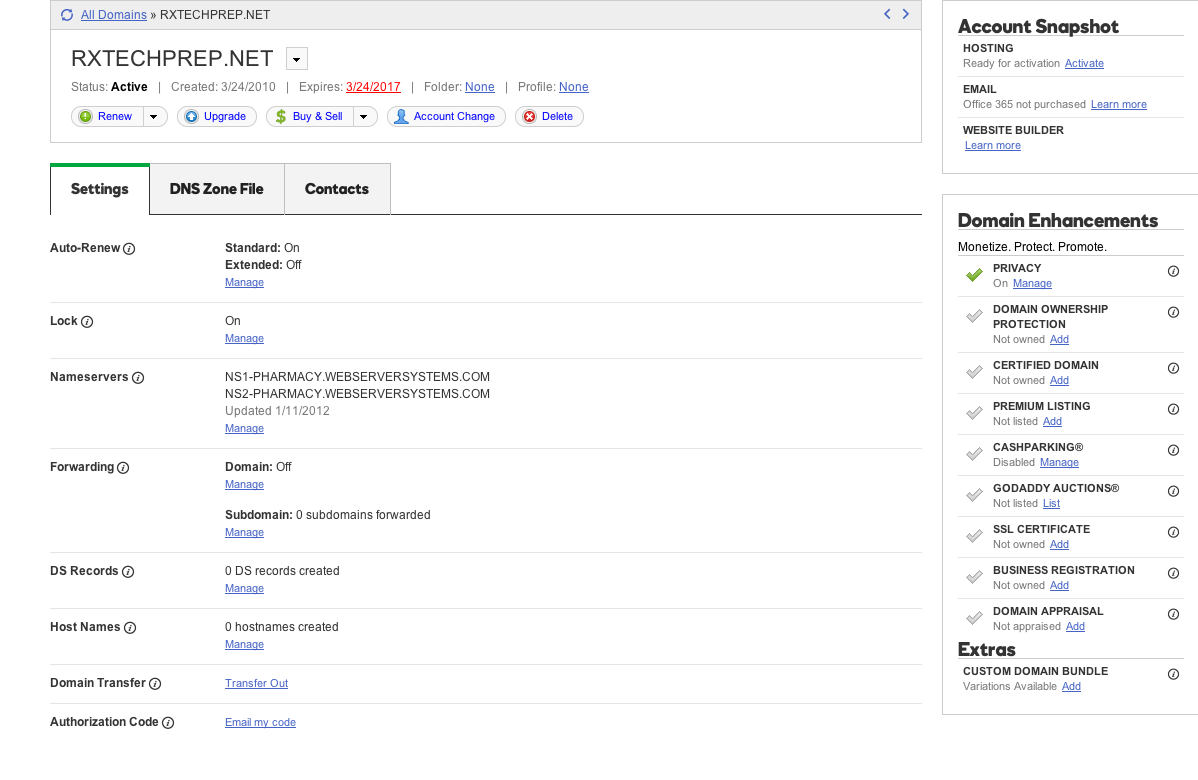This screenshot has width=1198, height=780.
Task: Go to previous domain arrow
Action: pyautogui.click(x=887, y=14)
